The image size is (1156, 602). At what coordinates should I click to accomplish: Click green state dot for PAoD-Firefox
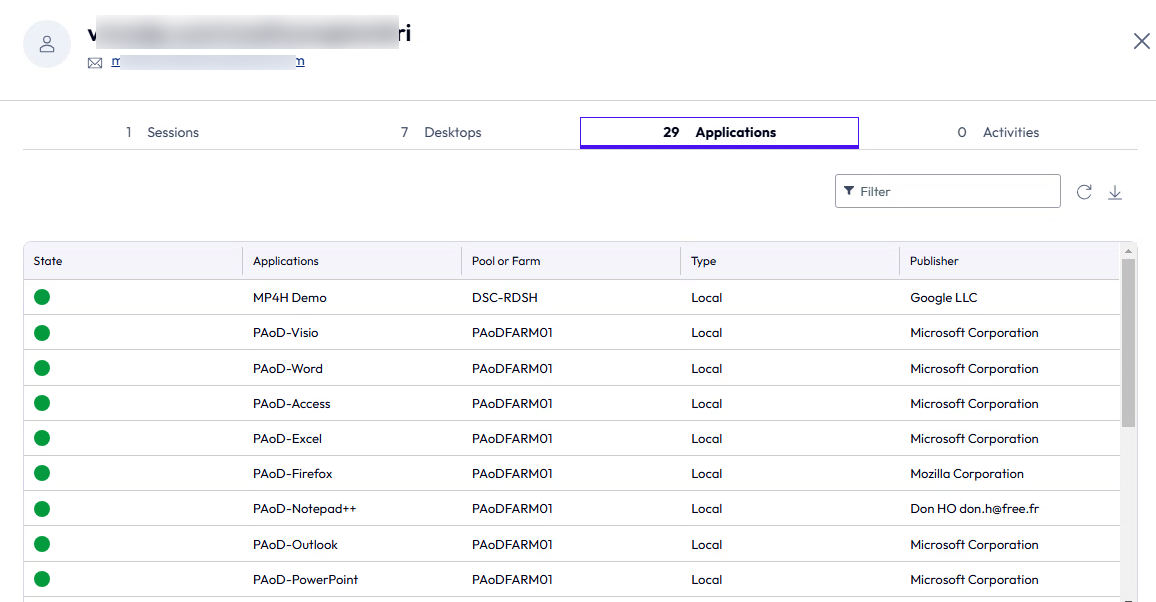(42, 474)
